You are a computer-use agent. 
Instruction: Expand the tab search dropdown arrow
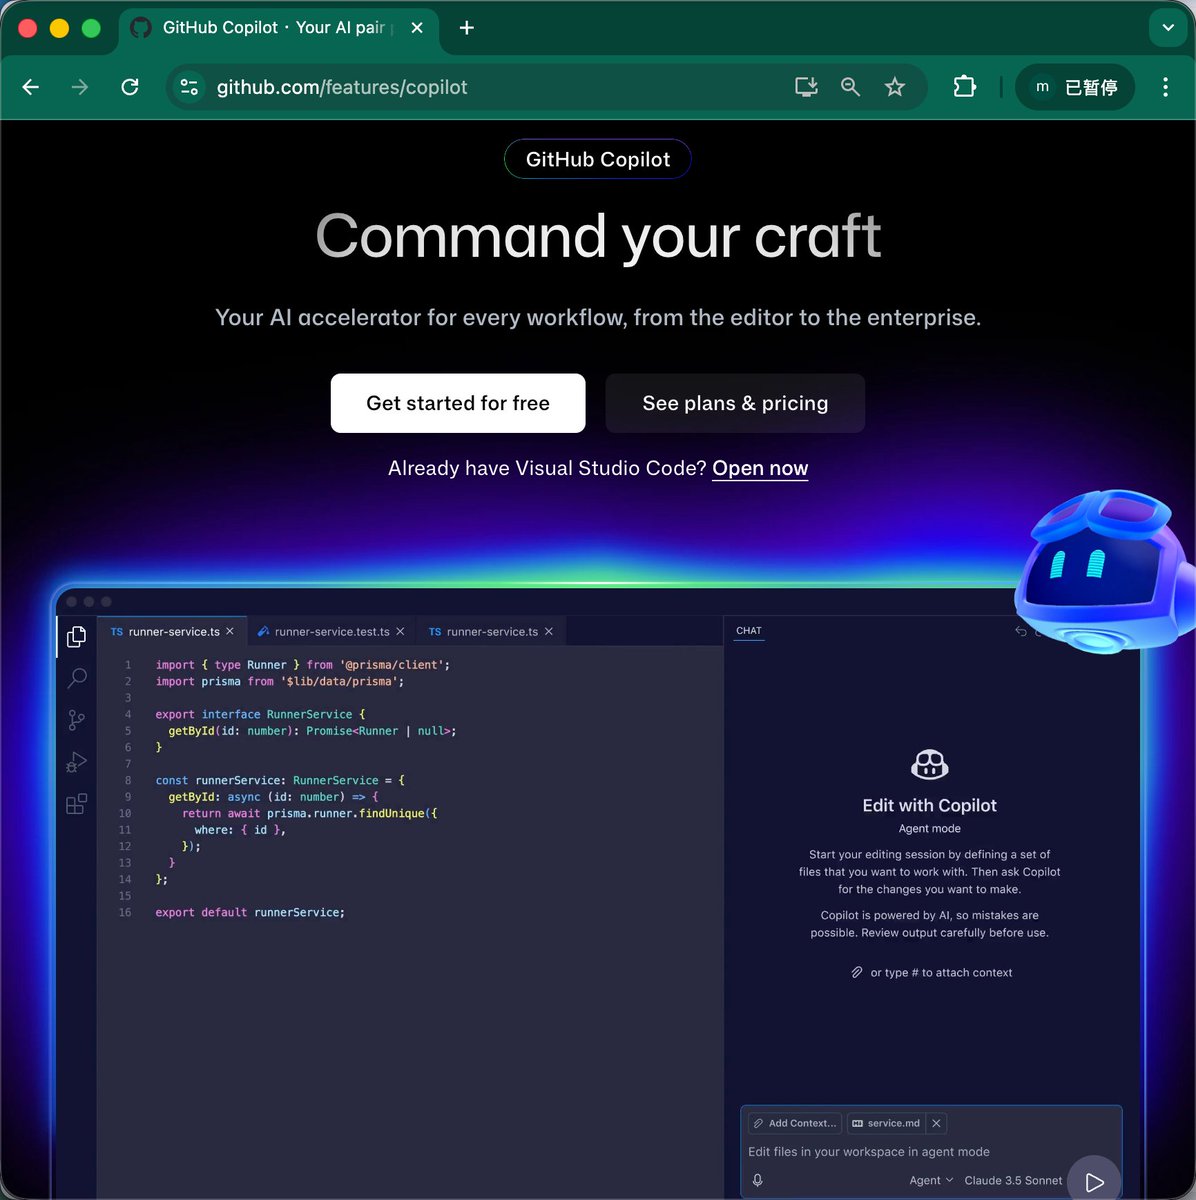pos(1167,28)
